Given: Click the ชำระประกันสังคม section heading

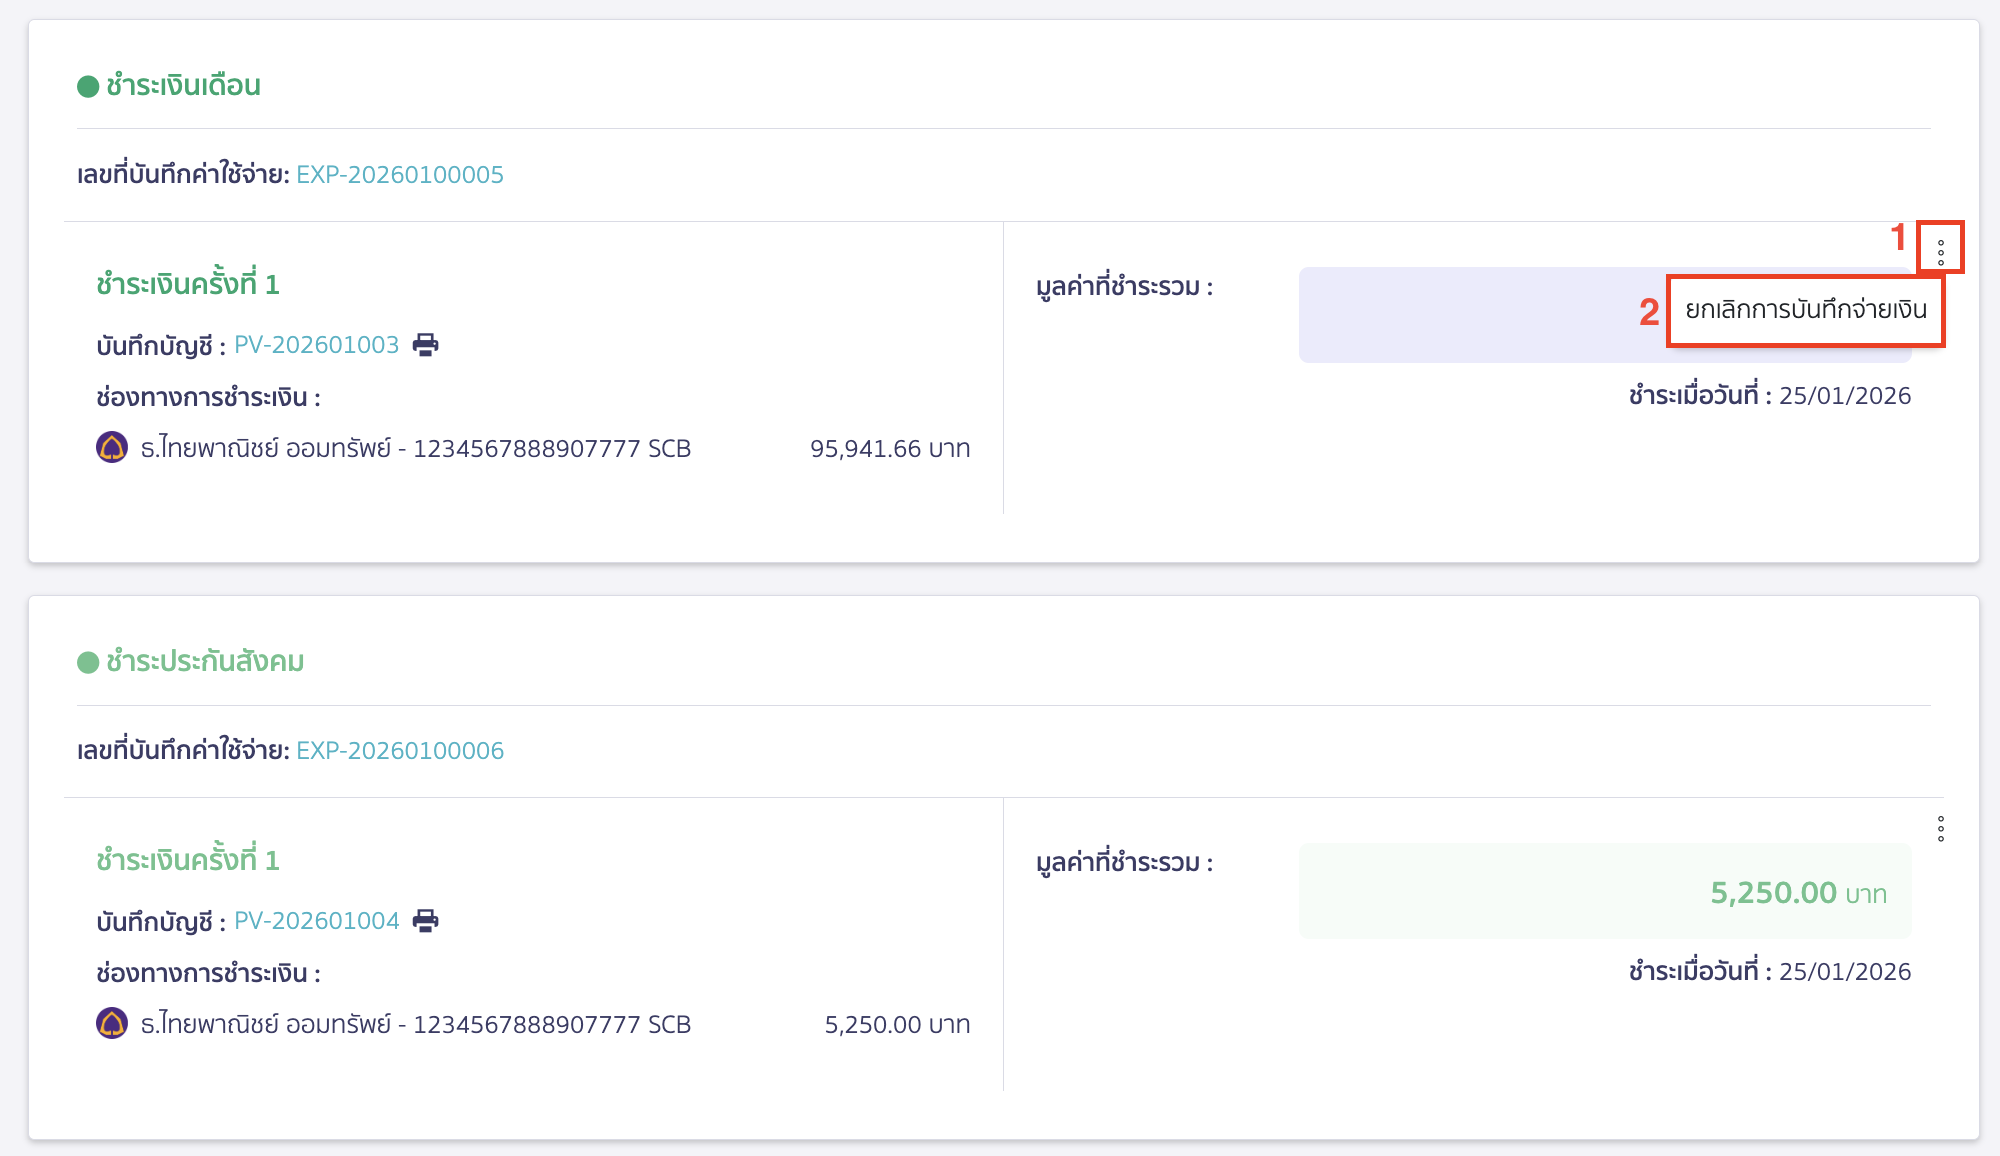Looking at the screenshot, I should [205, 662].
